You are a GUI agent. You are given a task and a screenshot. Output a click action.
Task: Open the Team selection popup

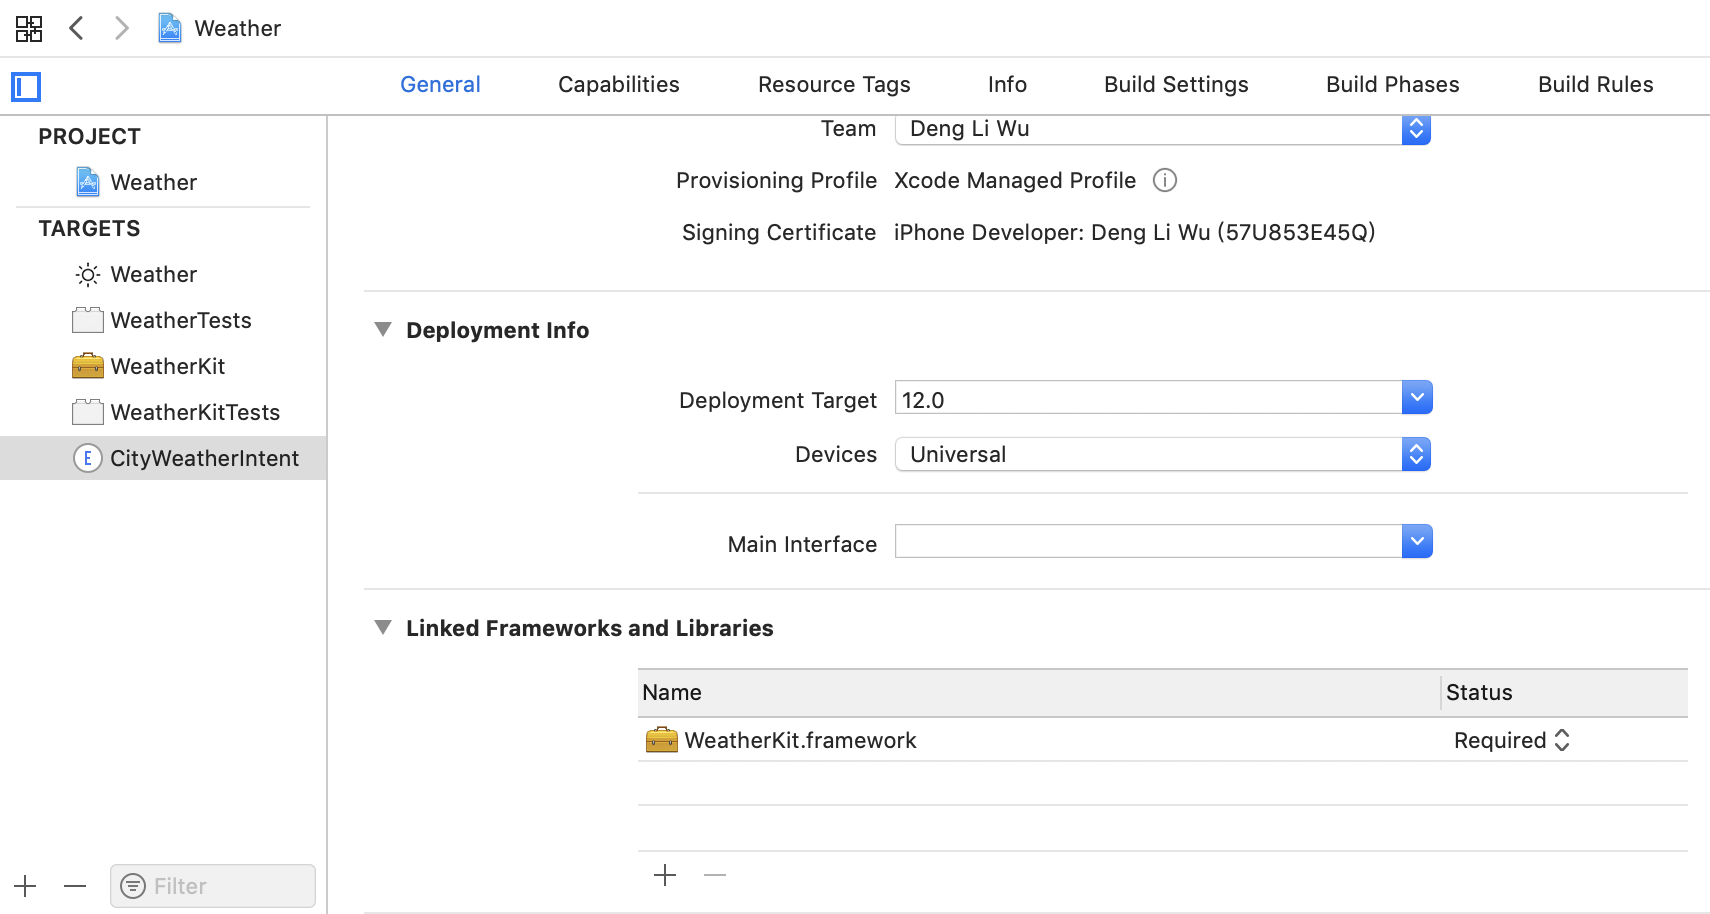(x=1416, y=129)
